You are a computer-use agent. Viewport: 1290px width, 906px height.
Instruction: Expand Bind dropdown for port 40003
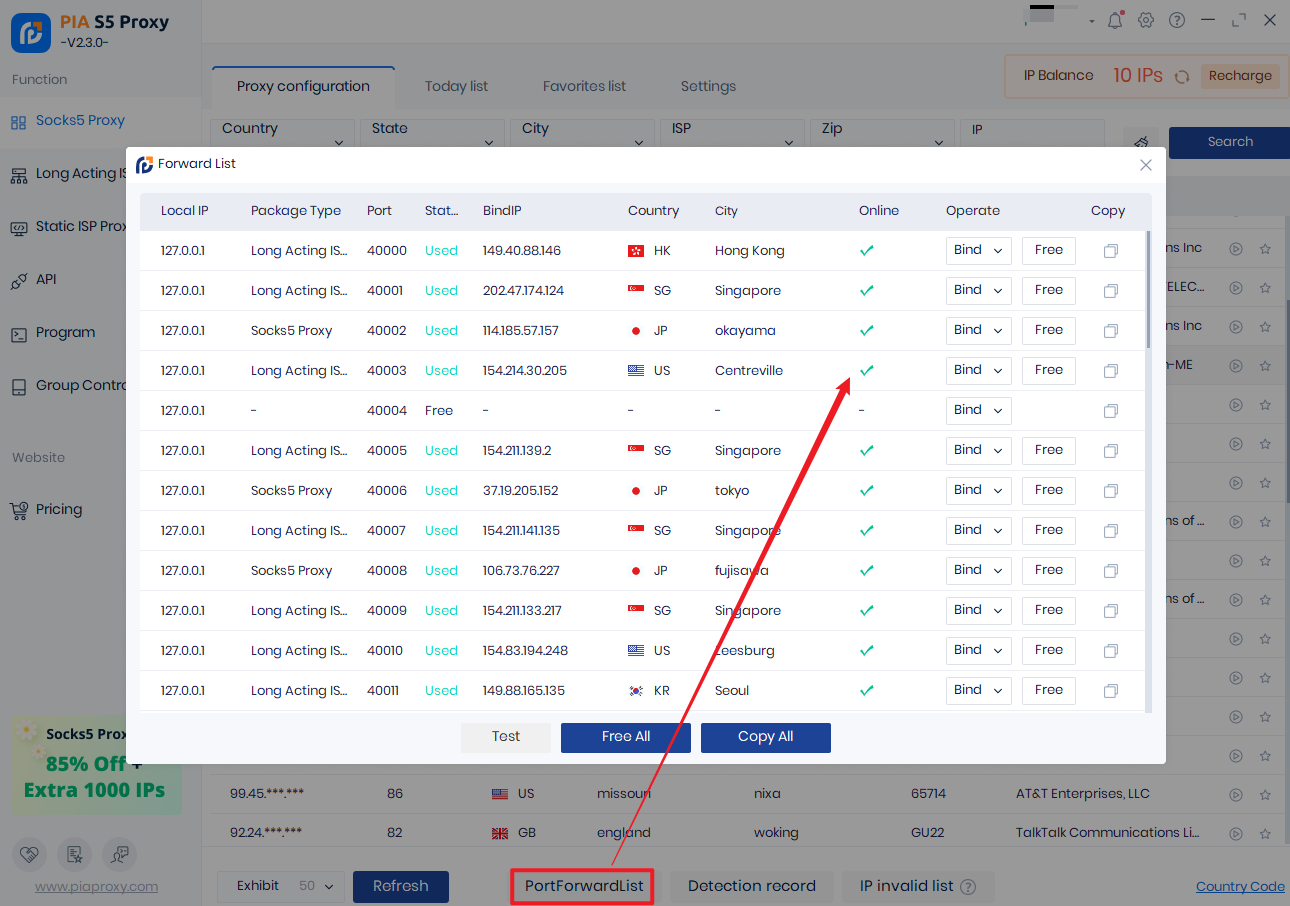pyautogui.click(x=978, y=370)
